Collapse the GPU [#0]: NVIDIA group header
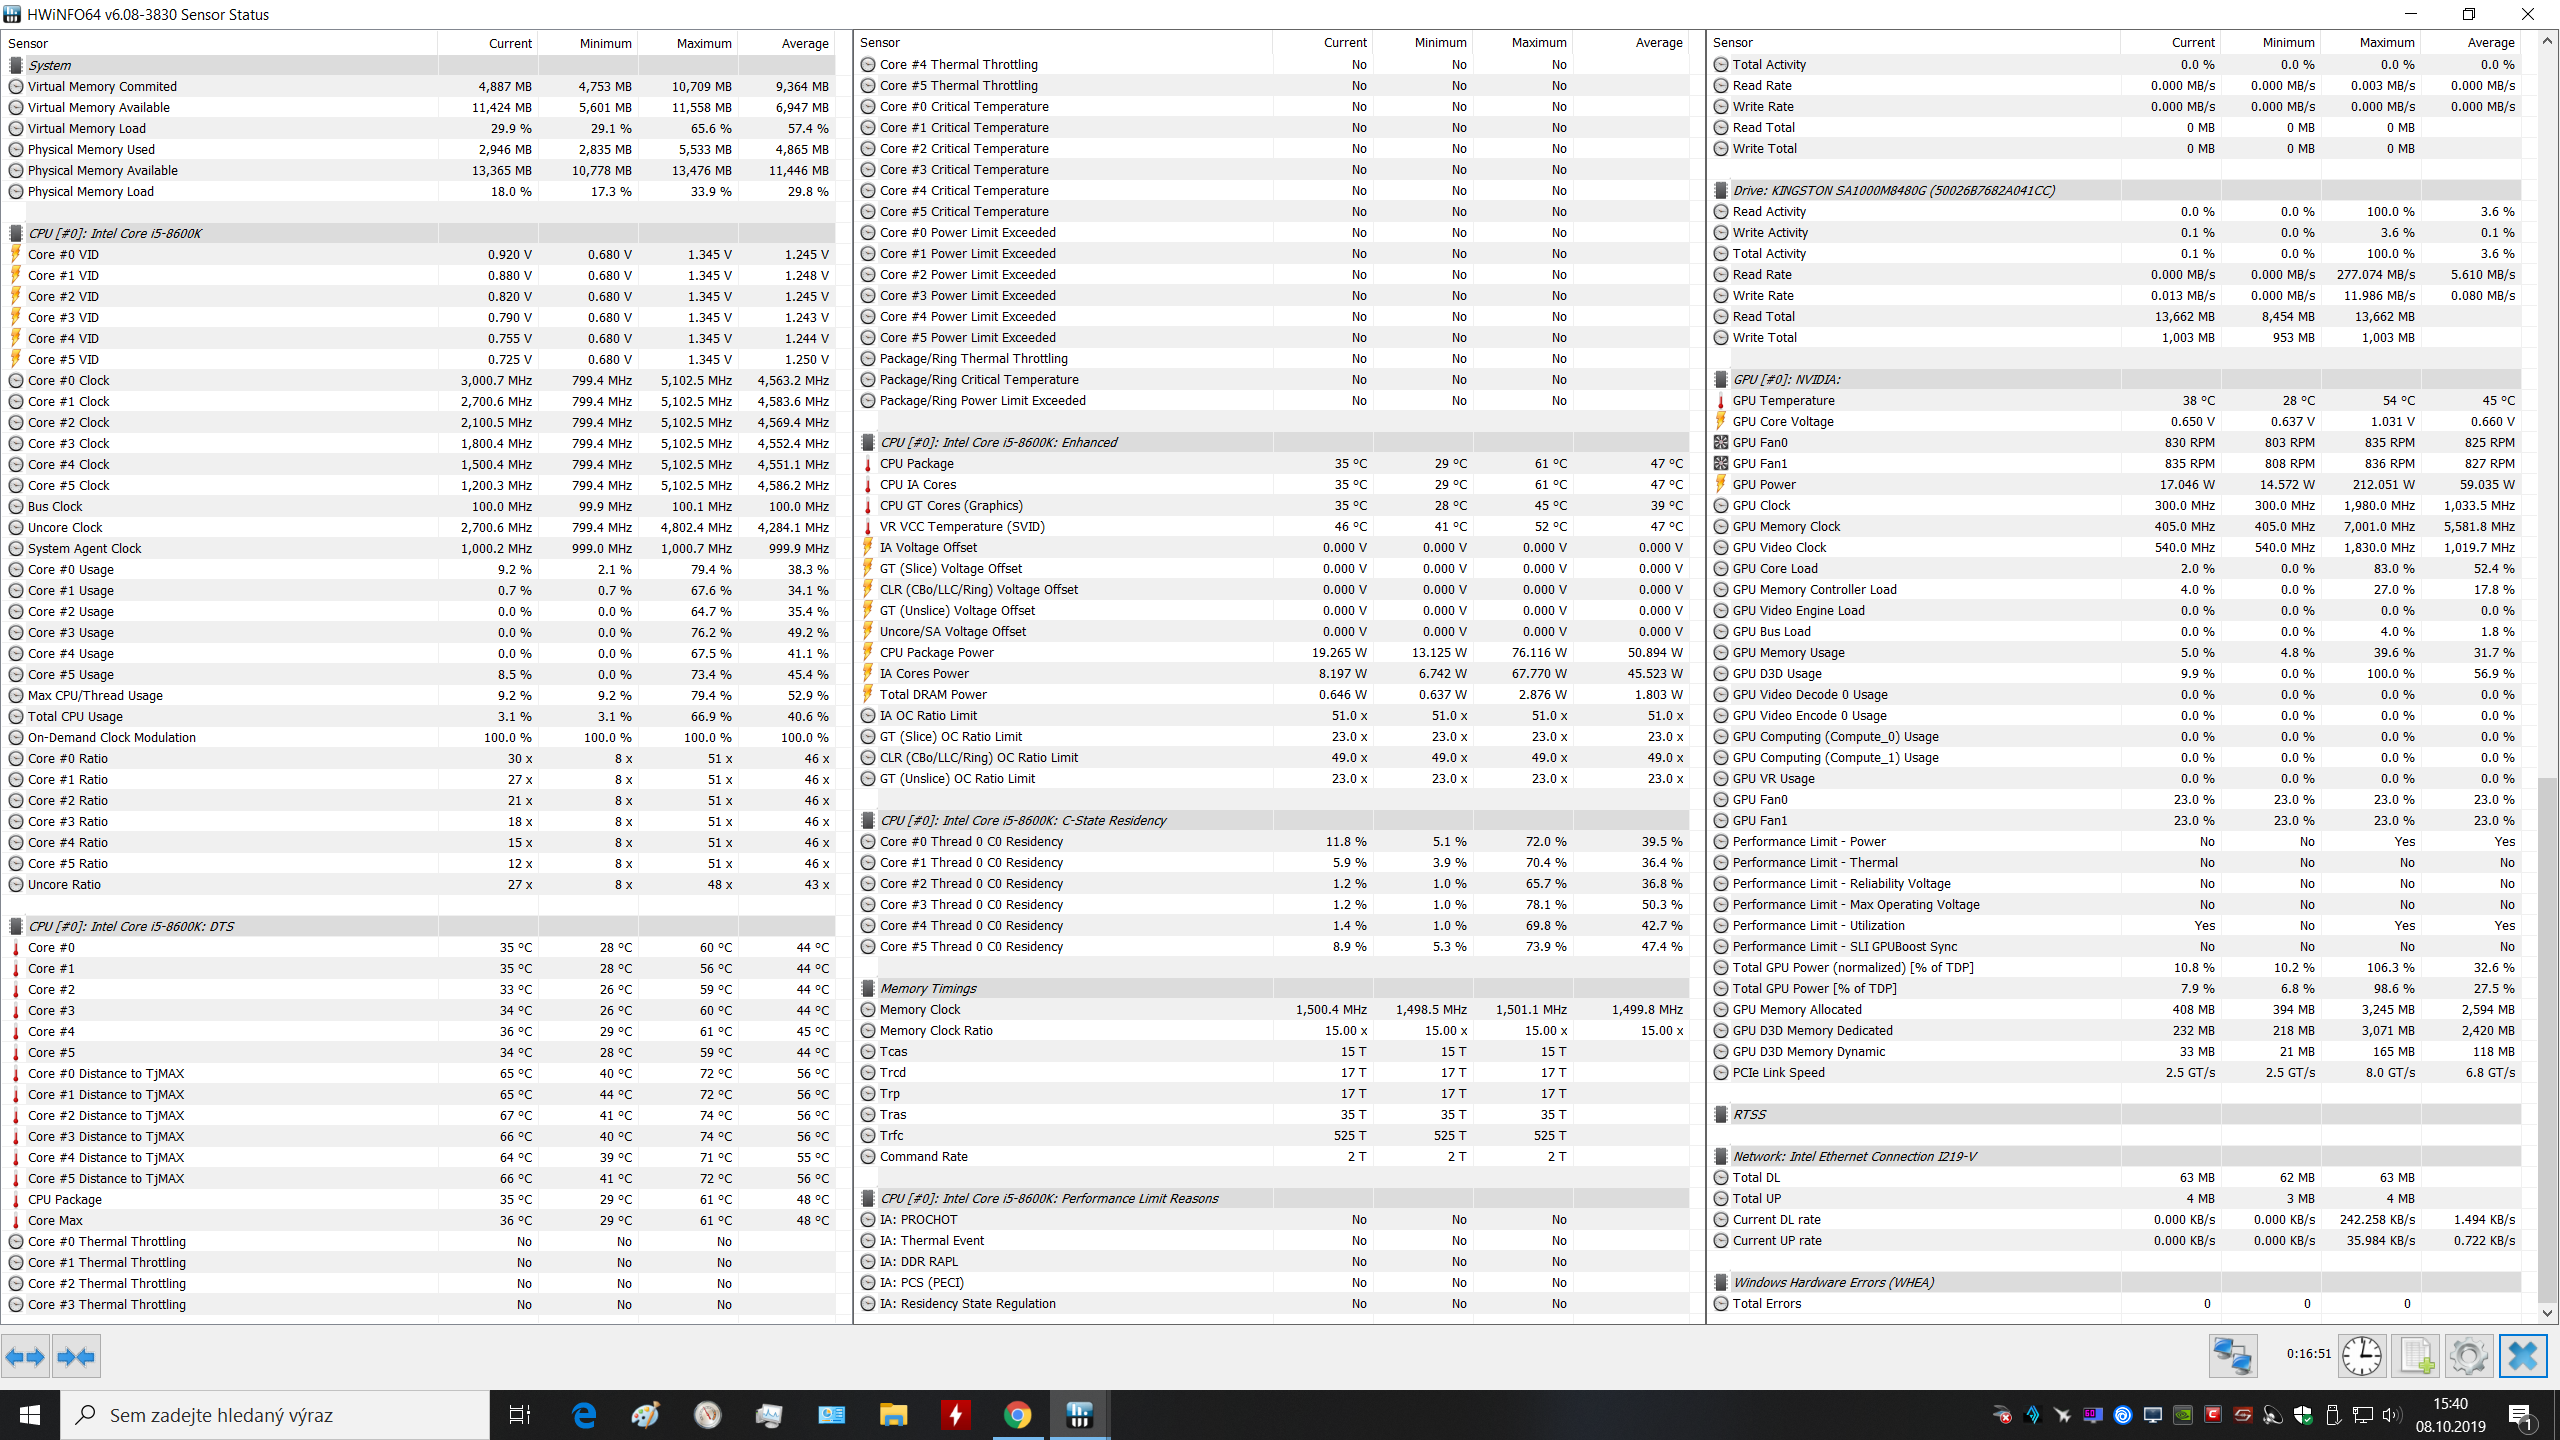 (1786, 379)
